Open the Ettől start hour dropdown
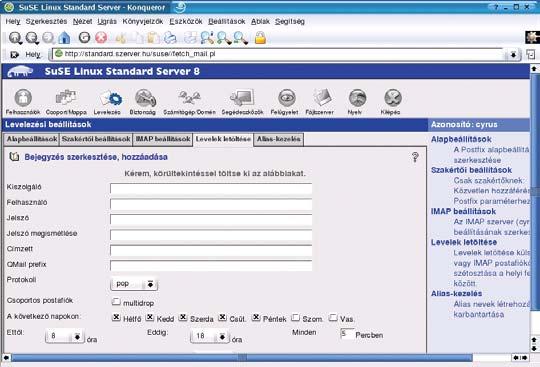Screen dimensions: 540x367 coord(65,336)
